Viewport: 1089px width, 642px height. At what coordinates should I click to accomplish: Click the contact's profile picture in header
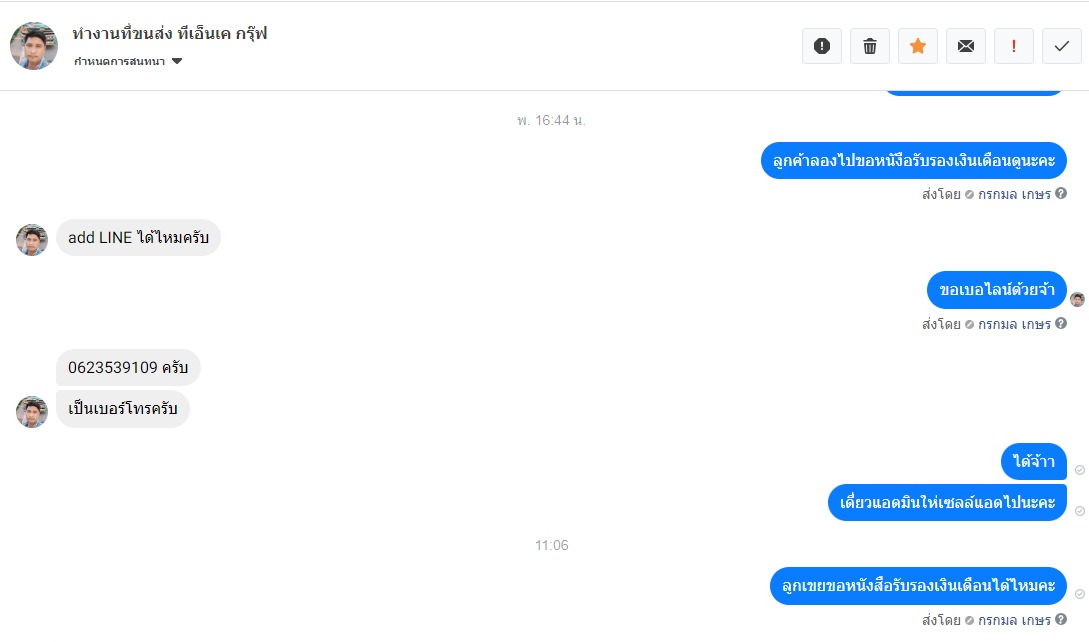pyautogui.click(x=33, y=46)
